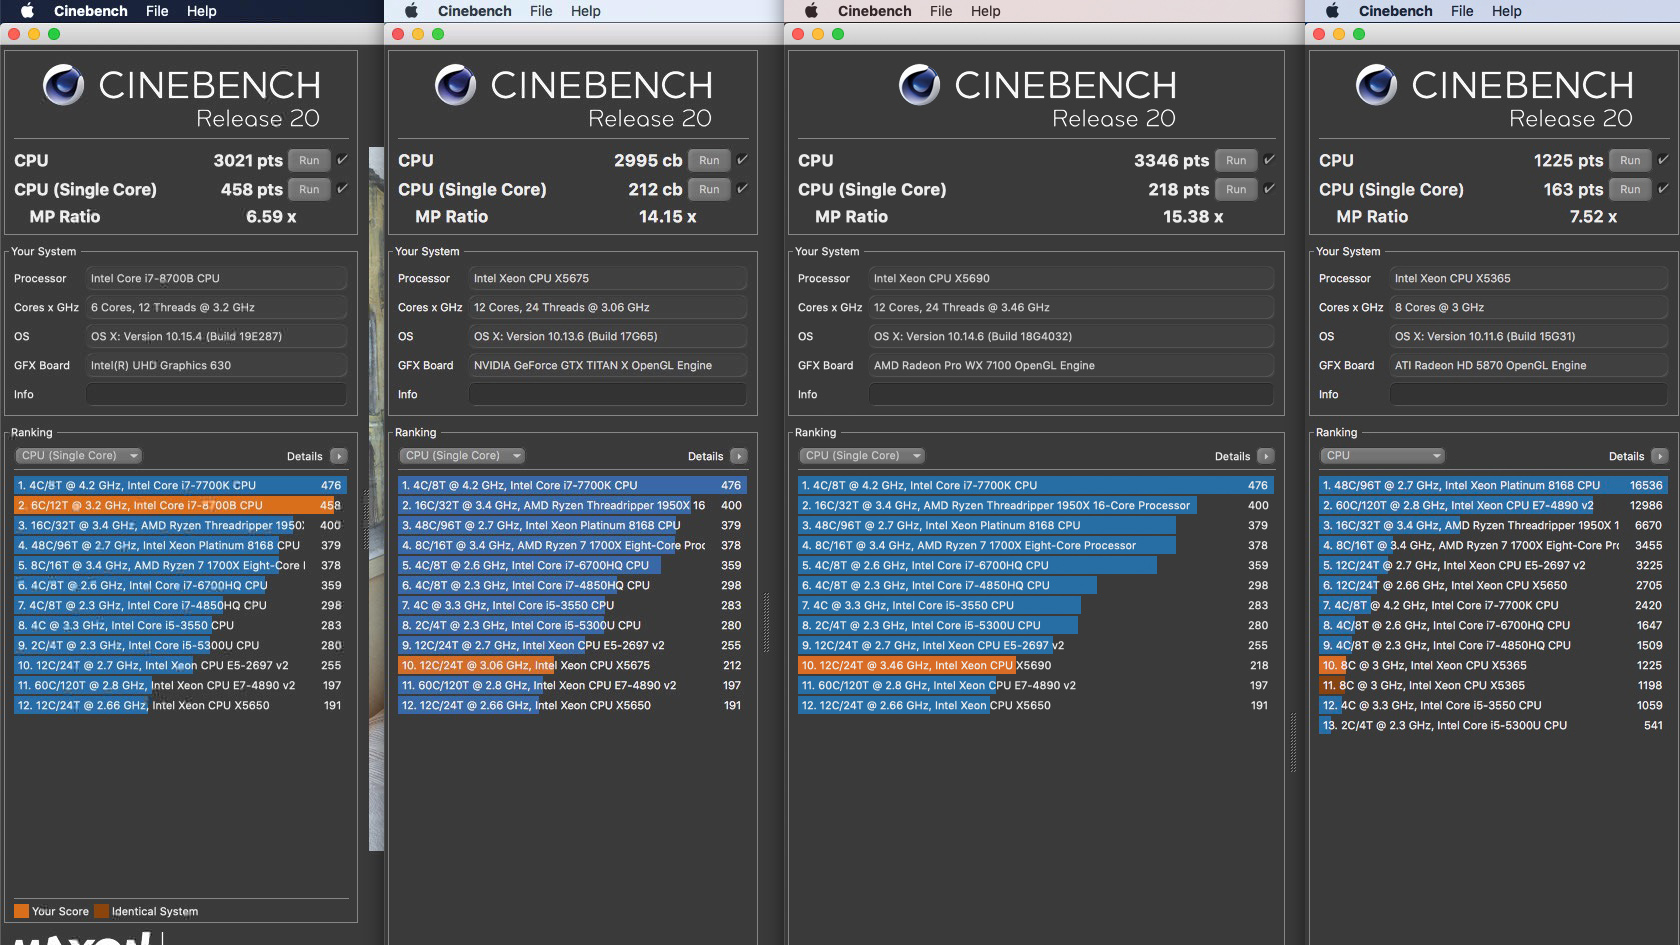Select brown X5365 row scoring 1198
The image size is (1680, 945).
pos(1493,685)
